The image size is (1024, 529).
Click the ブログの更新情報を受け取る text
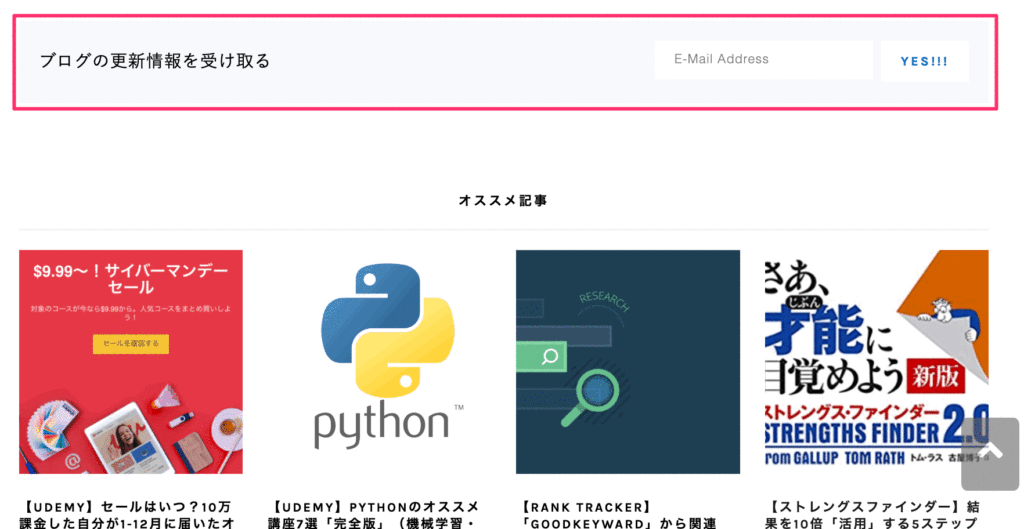pyautogui.click(x=155, y=61)
